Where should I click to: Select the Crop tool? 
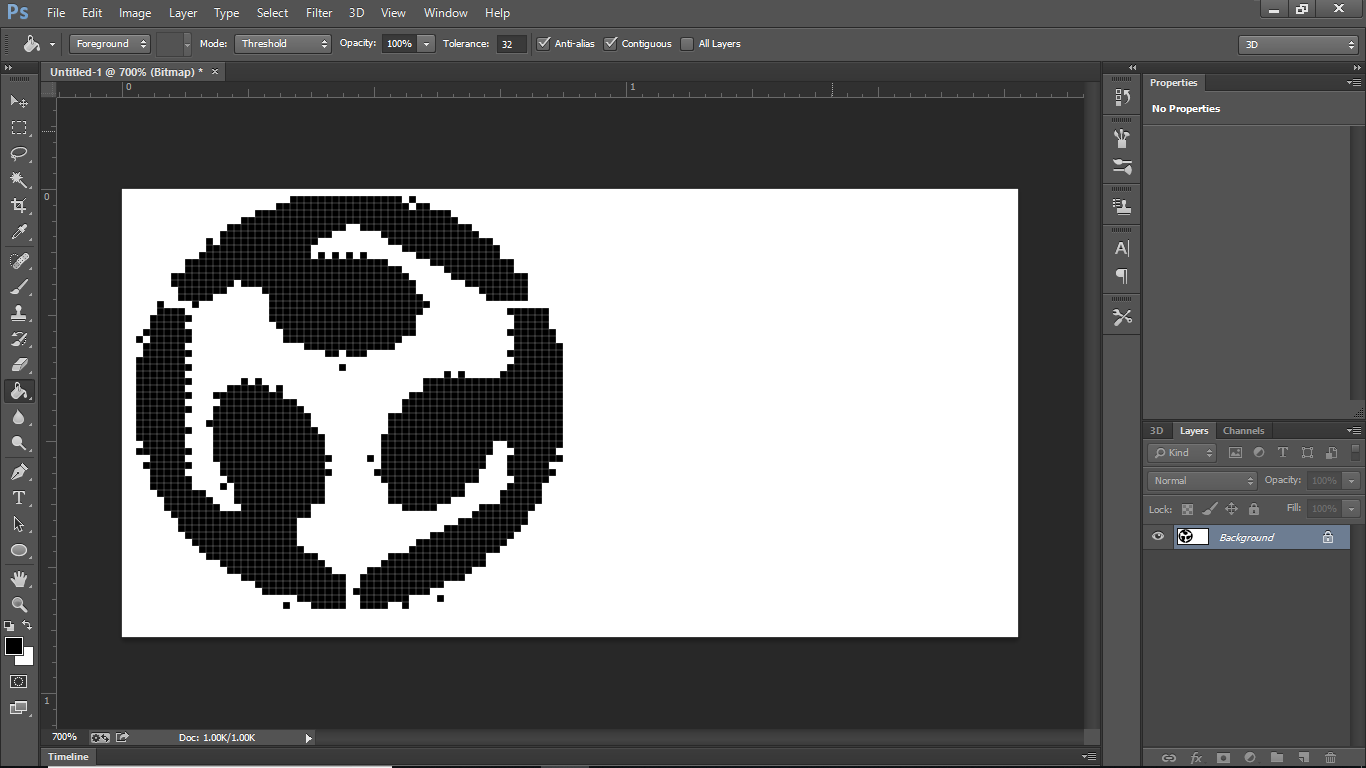[19, 205]
